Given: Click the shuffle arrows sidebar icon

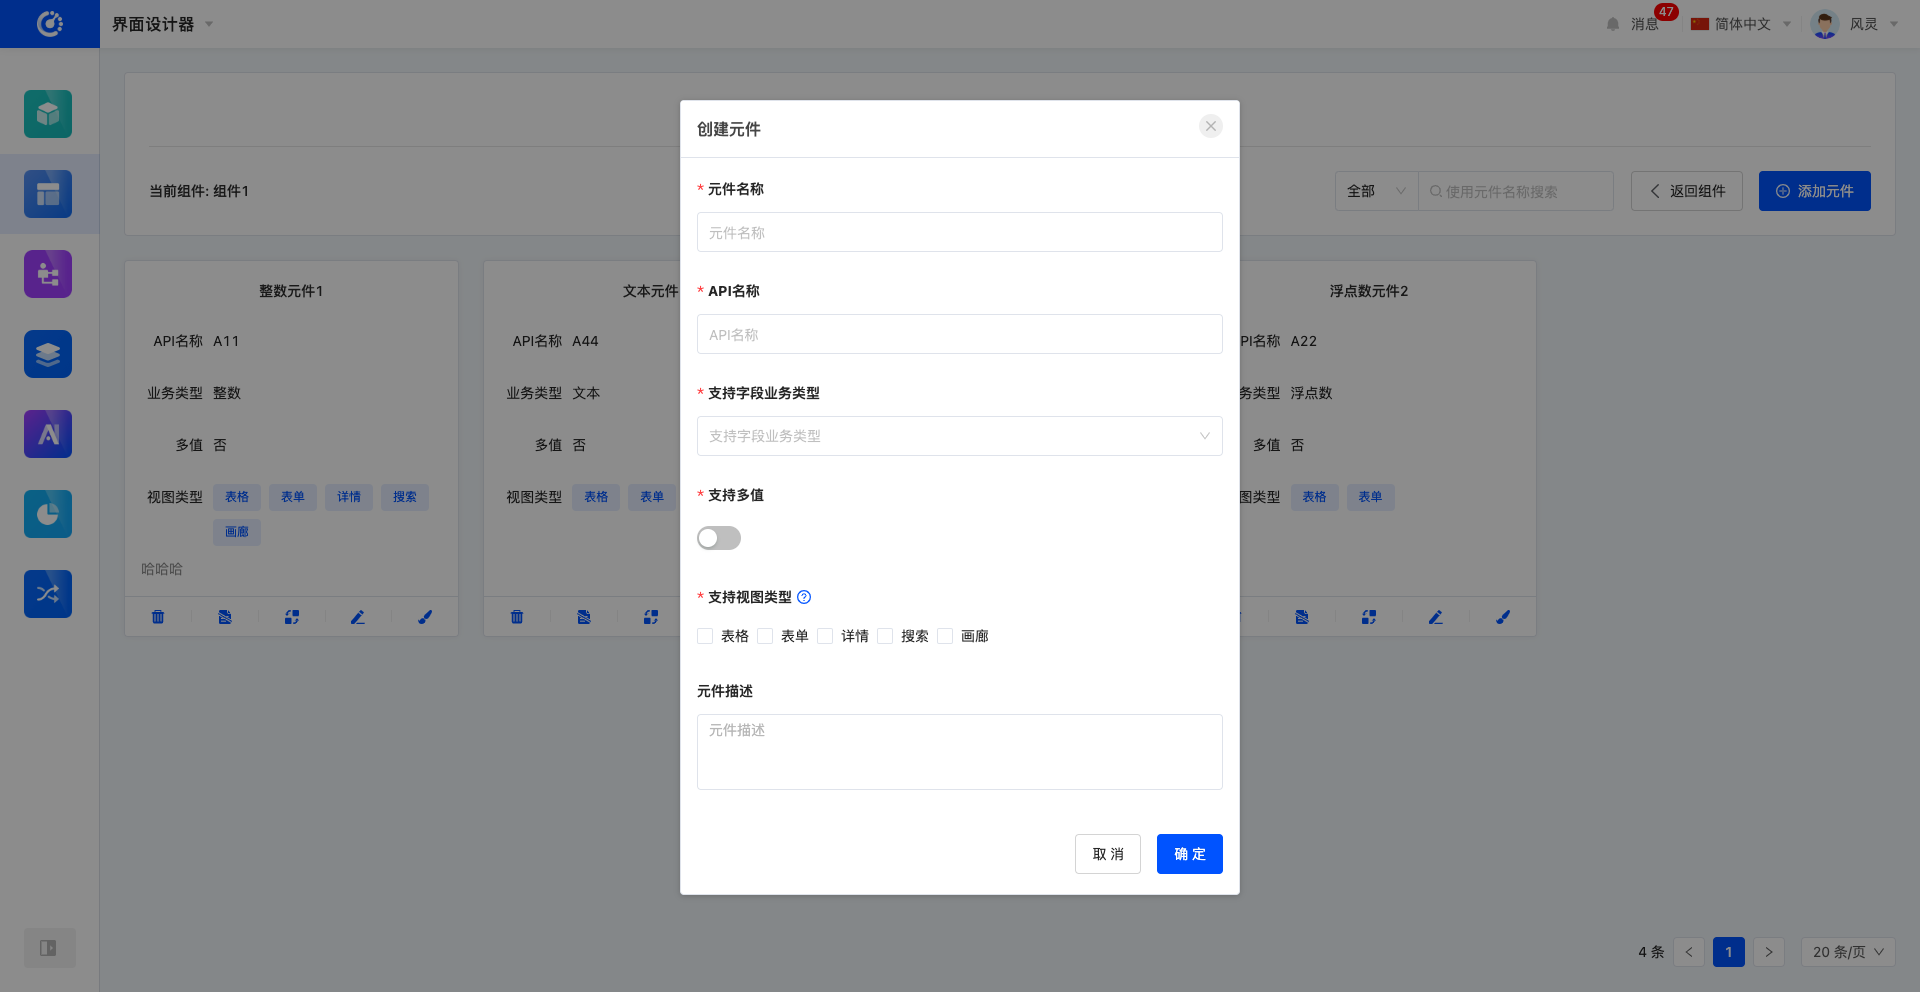Looking at the screenshot, I should pyautogui.click(x=48, y=594).
